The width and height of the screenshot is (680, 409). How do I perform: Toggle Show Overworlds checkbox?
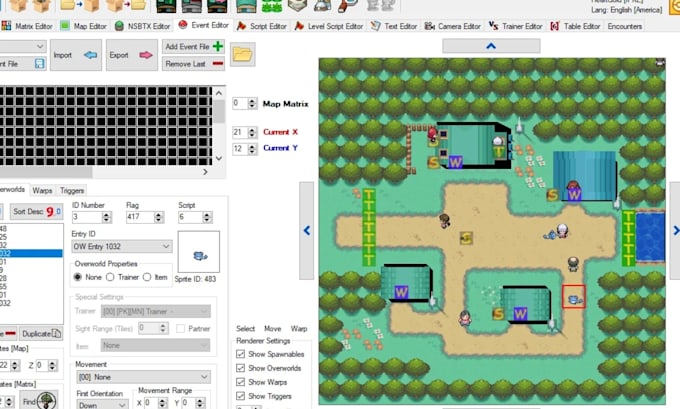240,368
